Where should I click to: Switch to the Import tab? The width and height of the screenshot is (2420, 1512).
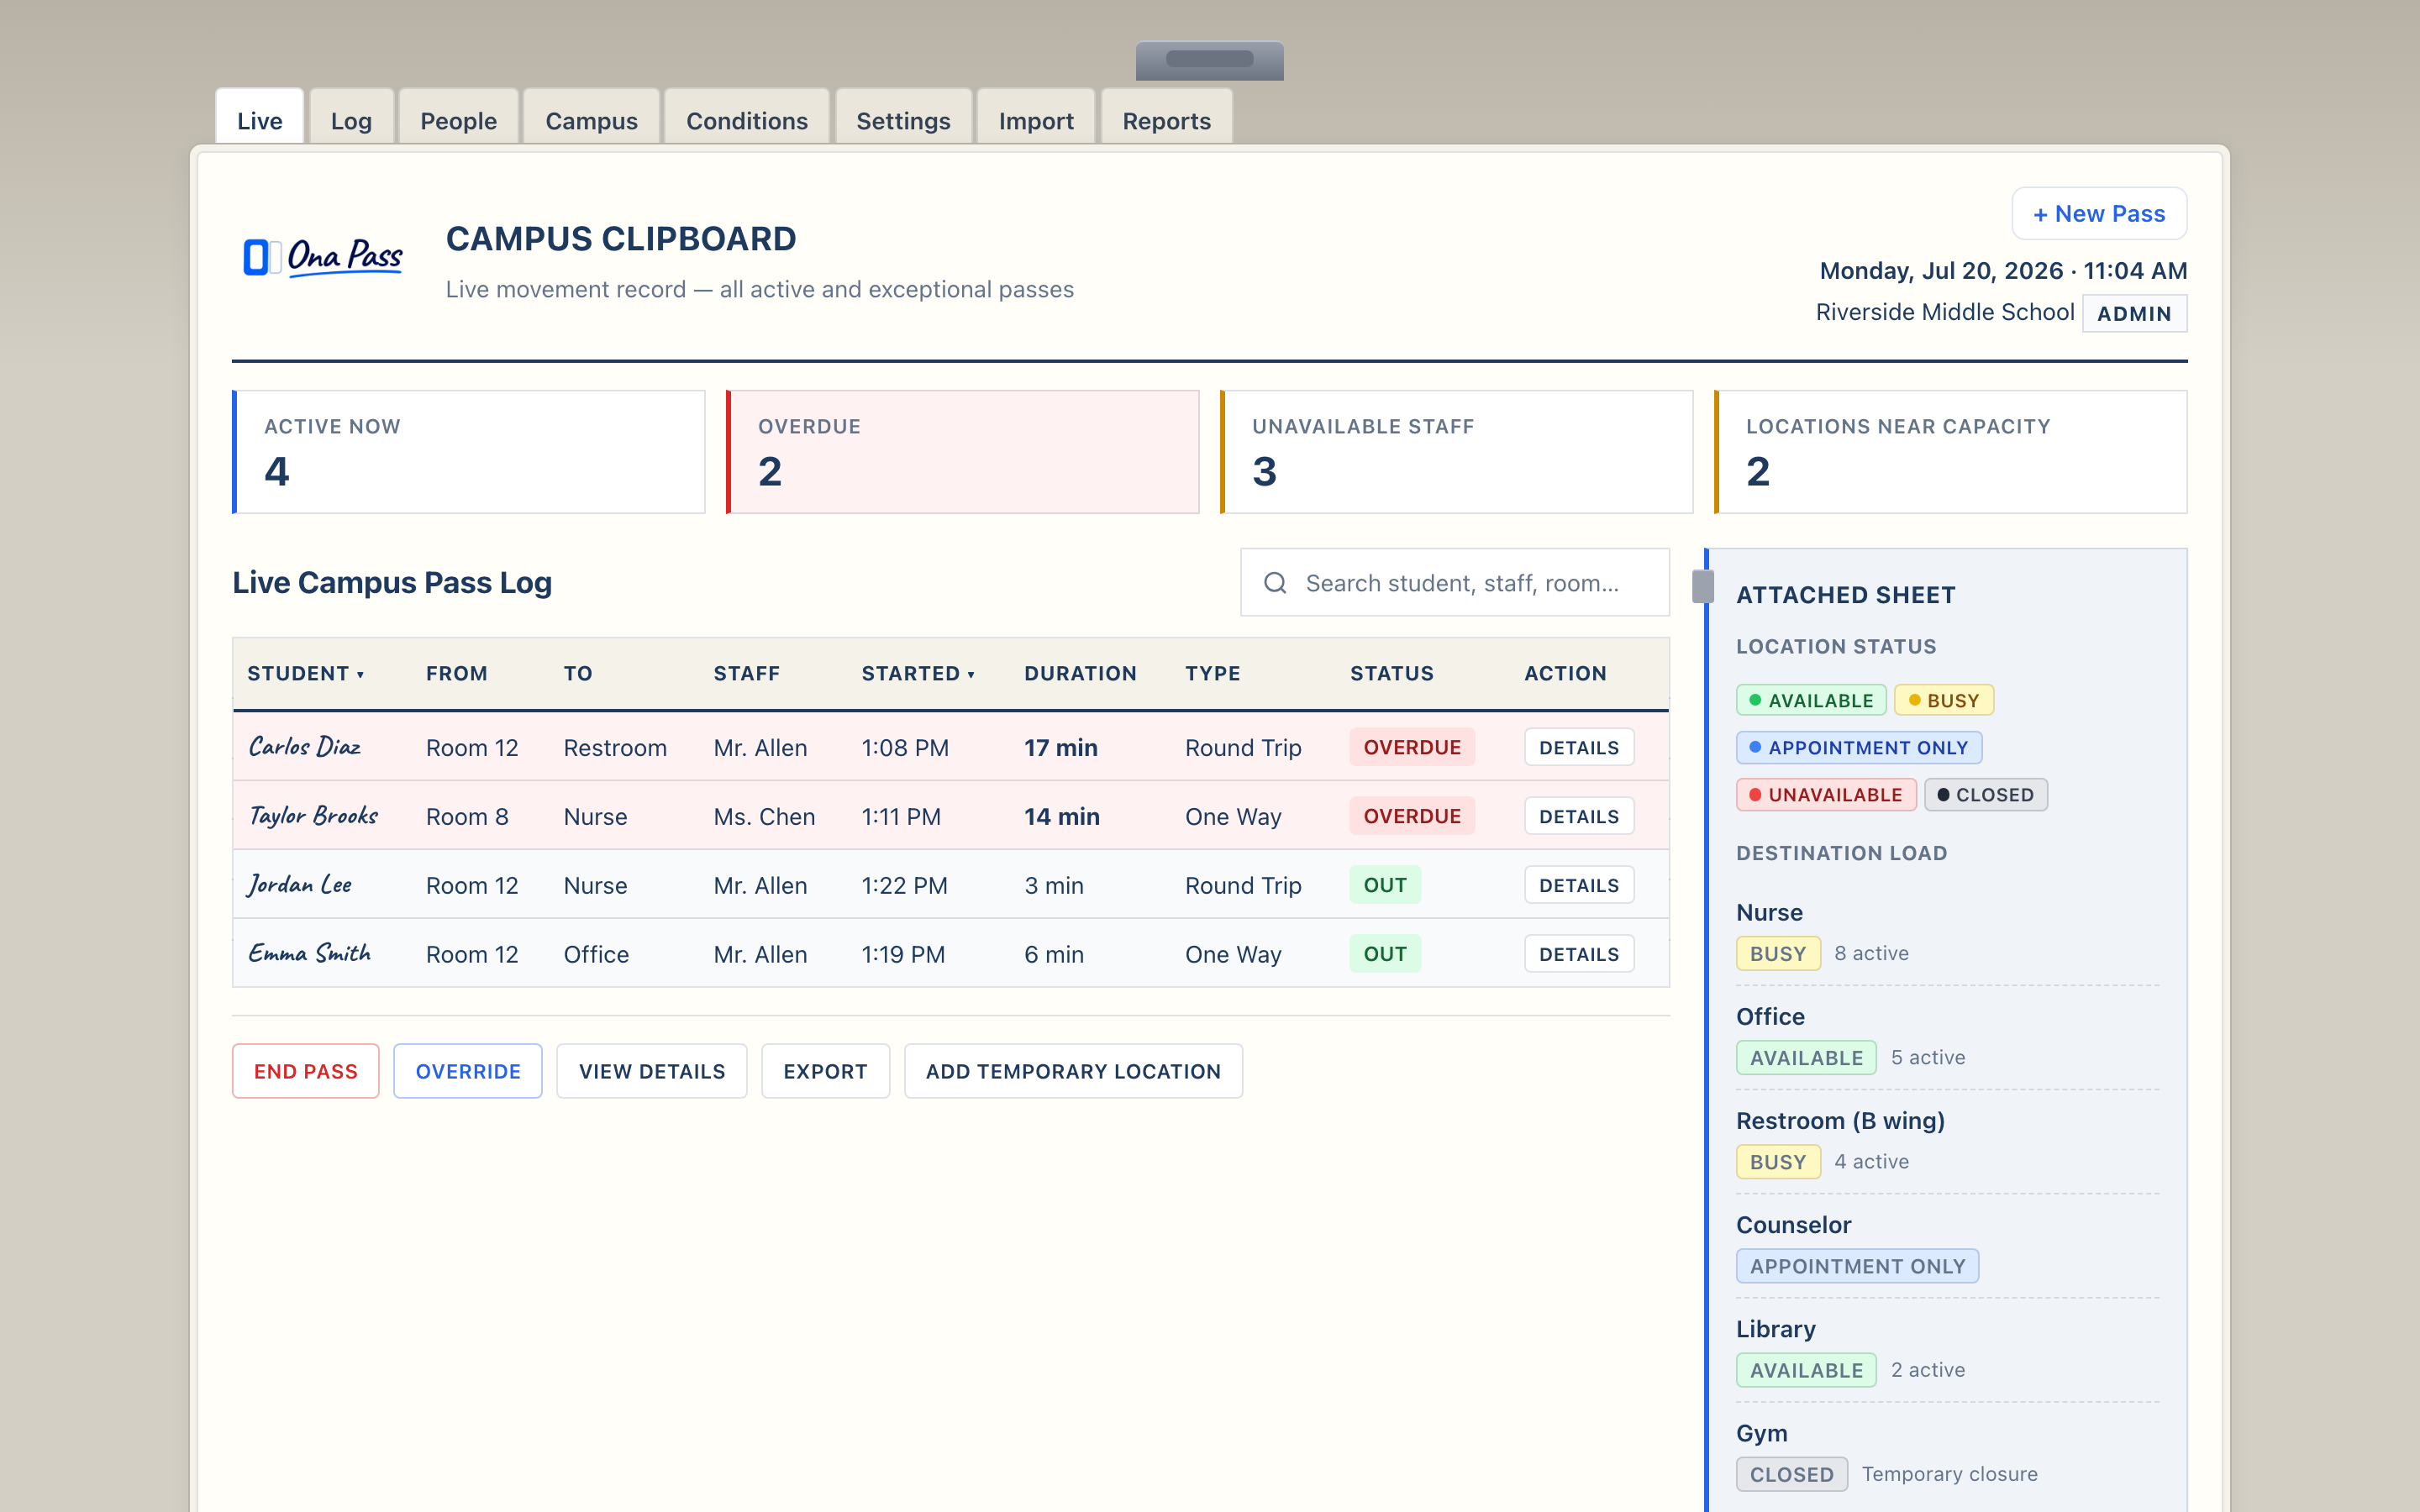click(1036, 118)
